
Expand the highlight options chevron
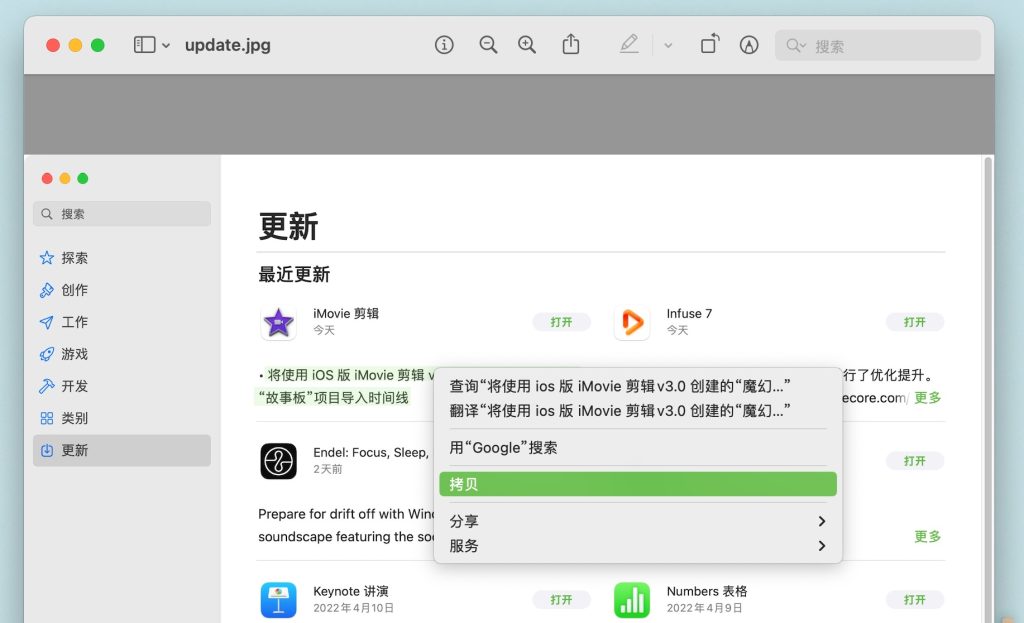point(668,46)
